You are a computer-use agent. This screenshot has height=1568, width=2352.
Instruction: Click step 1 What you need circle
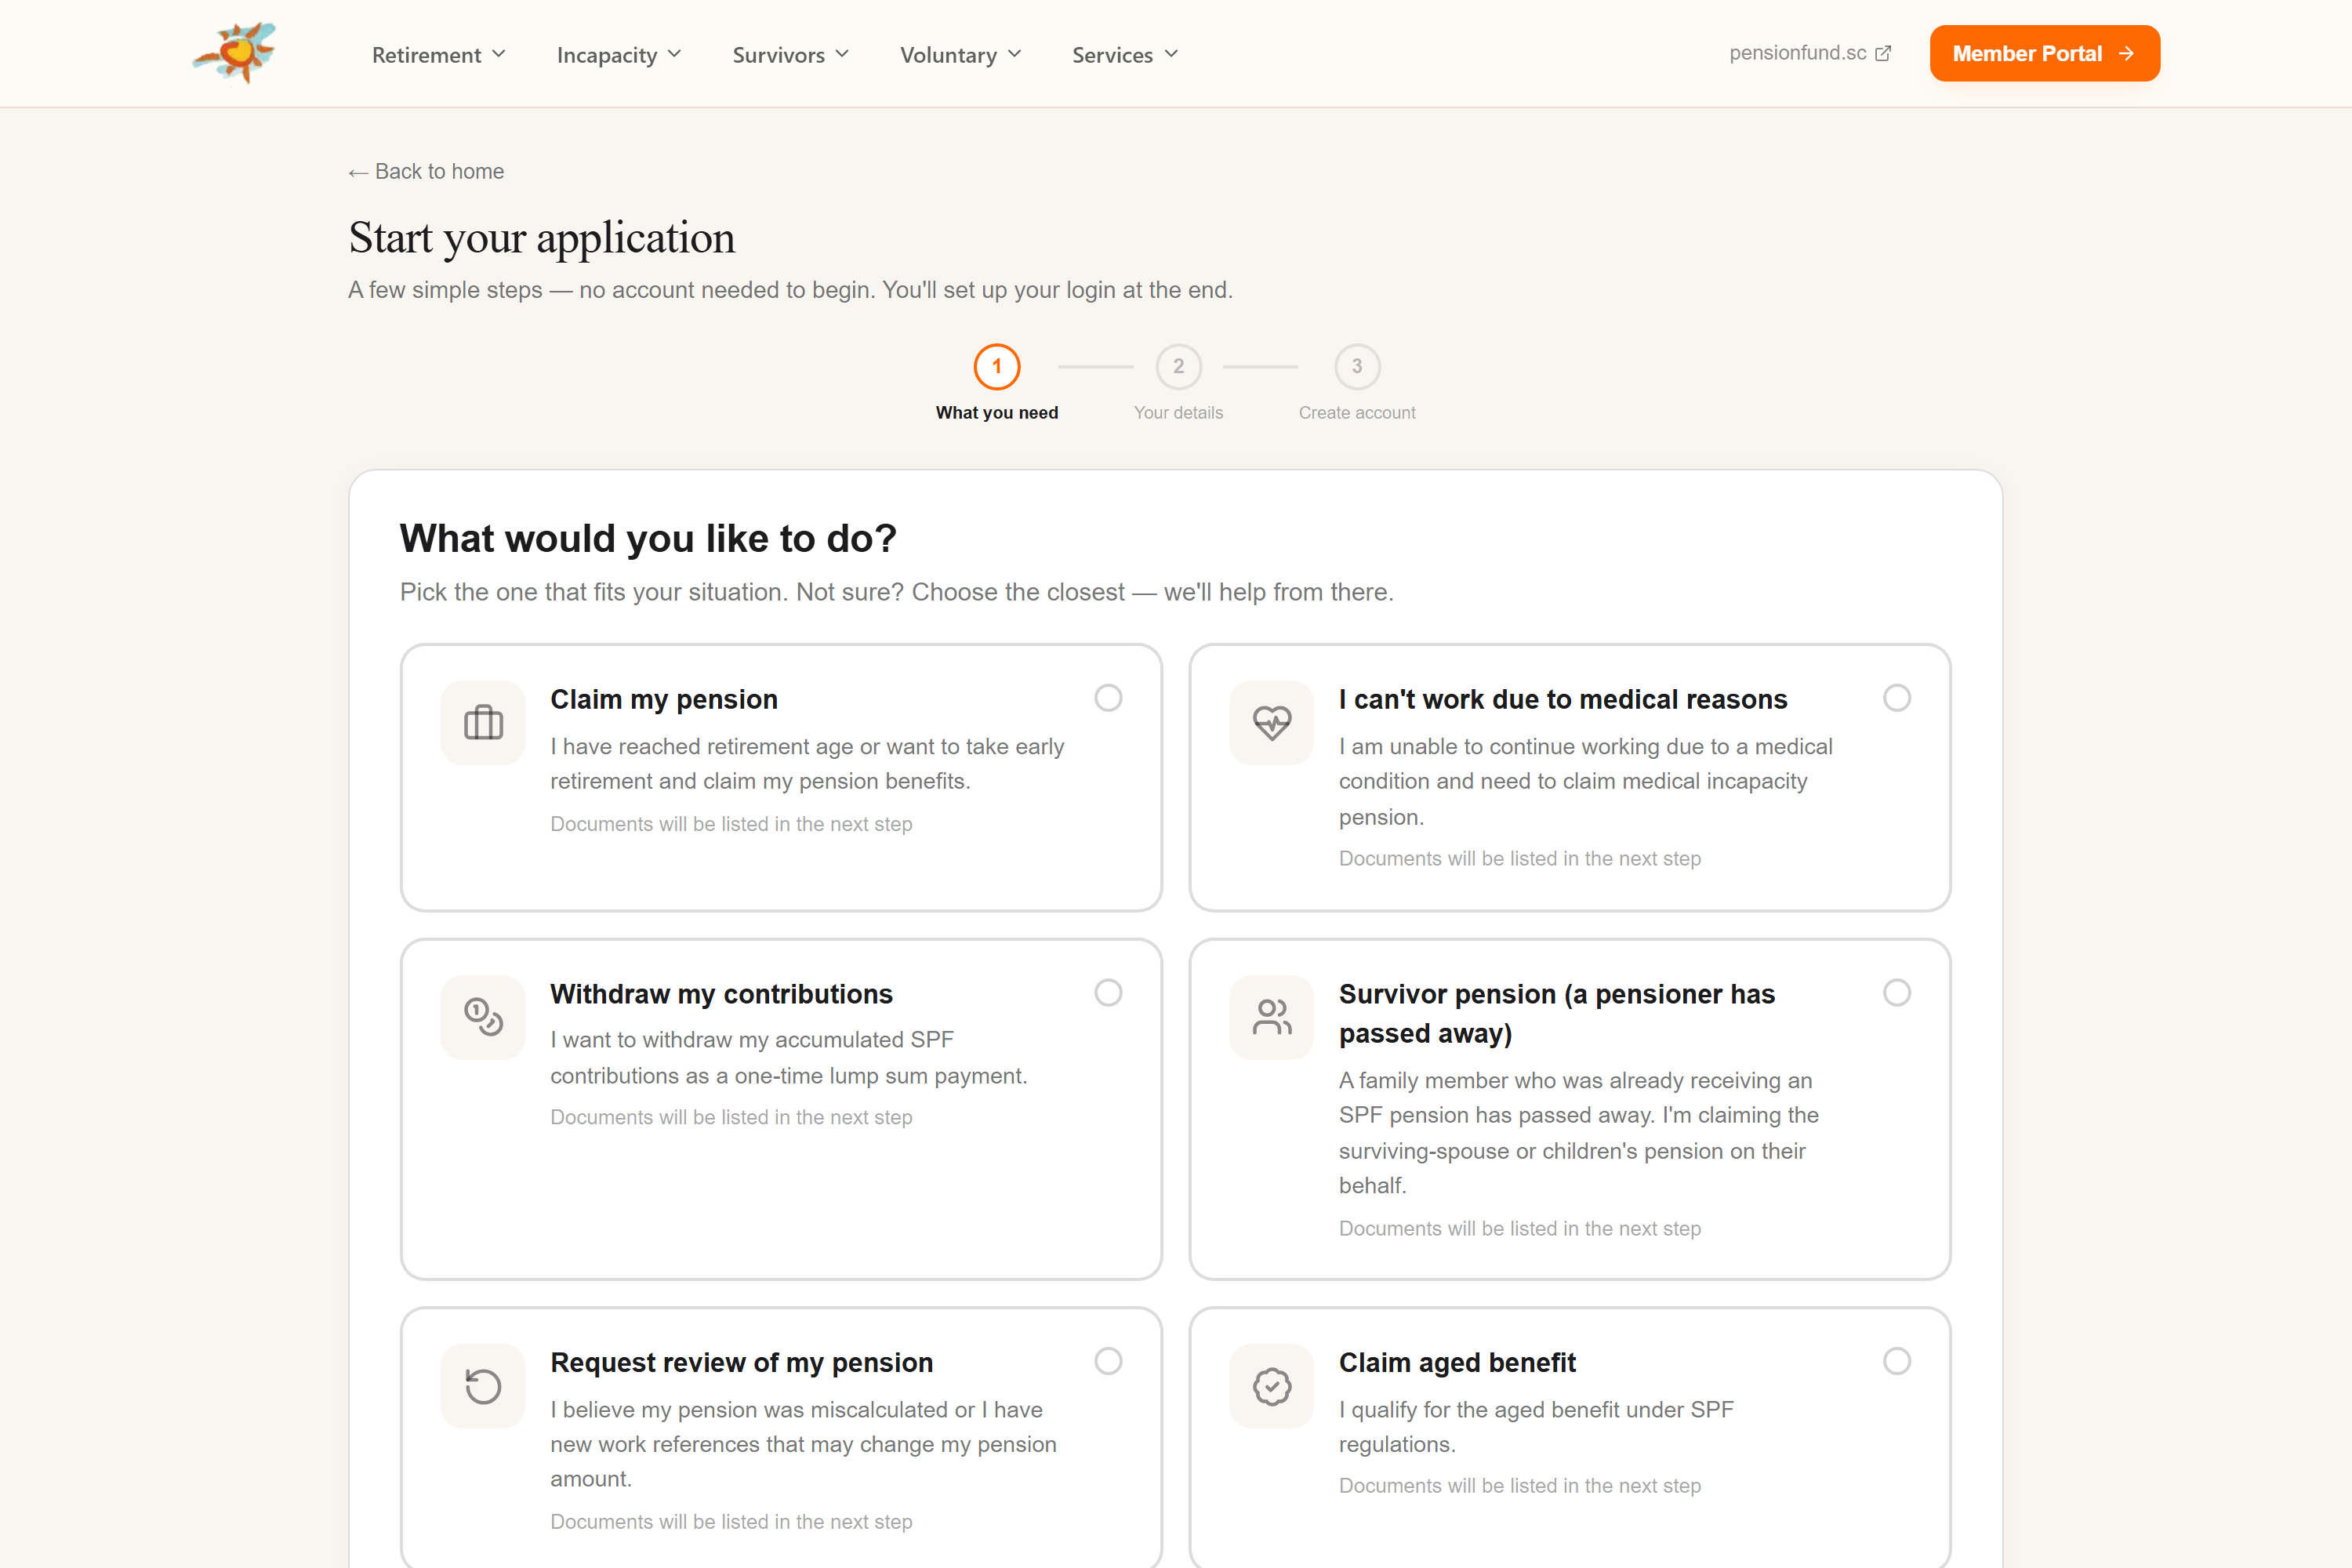(x=996, y=367)
